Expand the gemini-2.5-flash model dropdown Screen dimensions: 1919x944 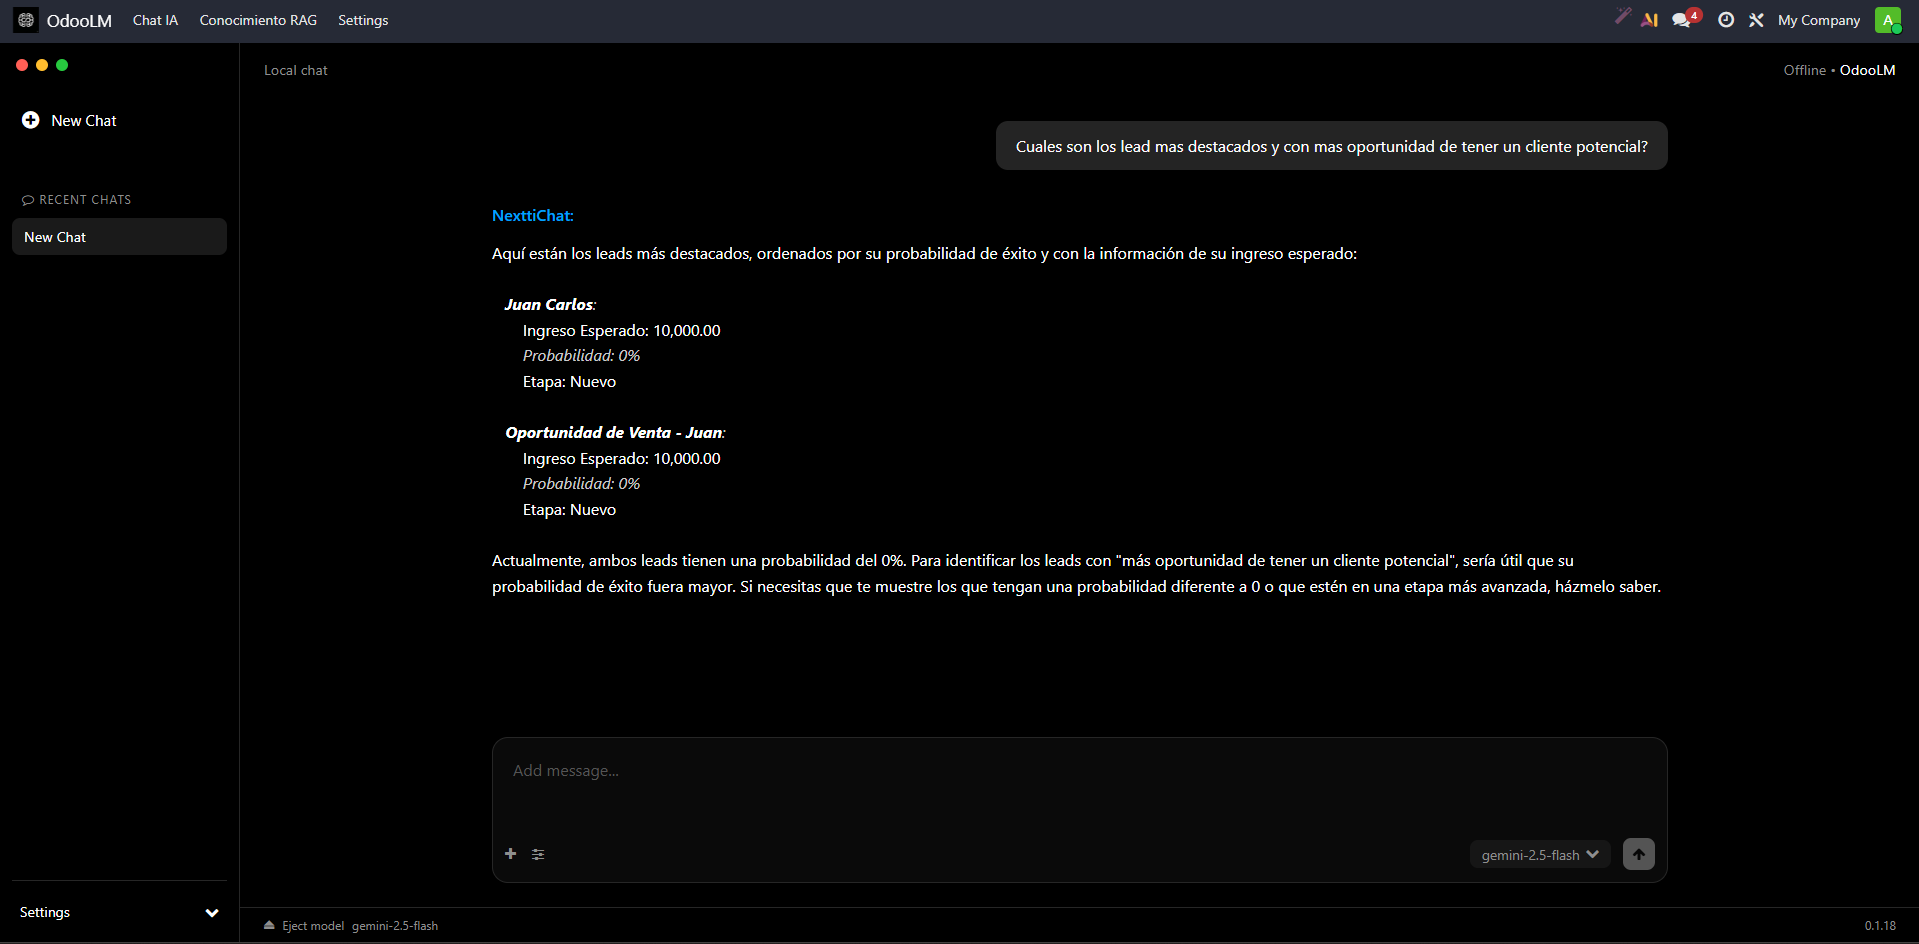[1539, 855]
